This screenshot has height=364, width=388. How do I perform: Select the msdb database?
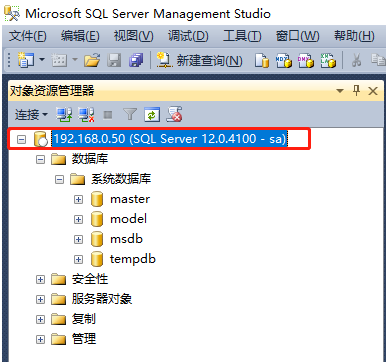pos(126,239)
